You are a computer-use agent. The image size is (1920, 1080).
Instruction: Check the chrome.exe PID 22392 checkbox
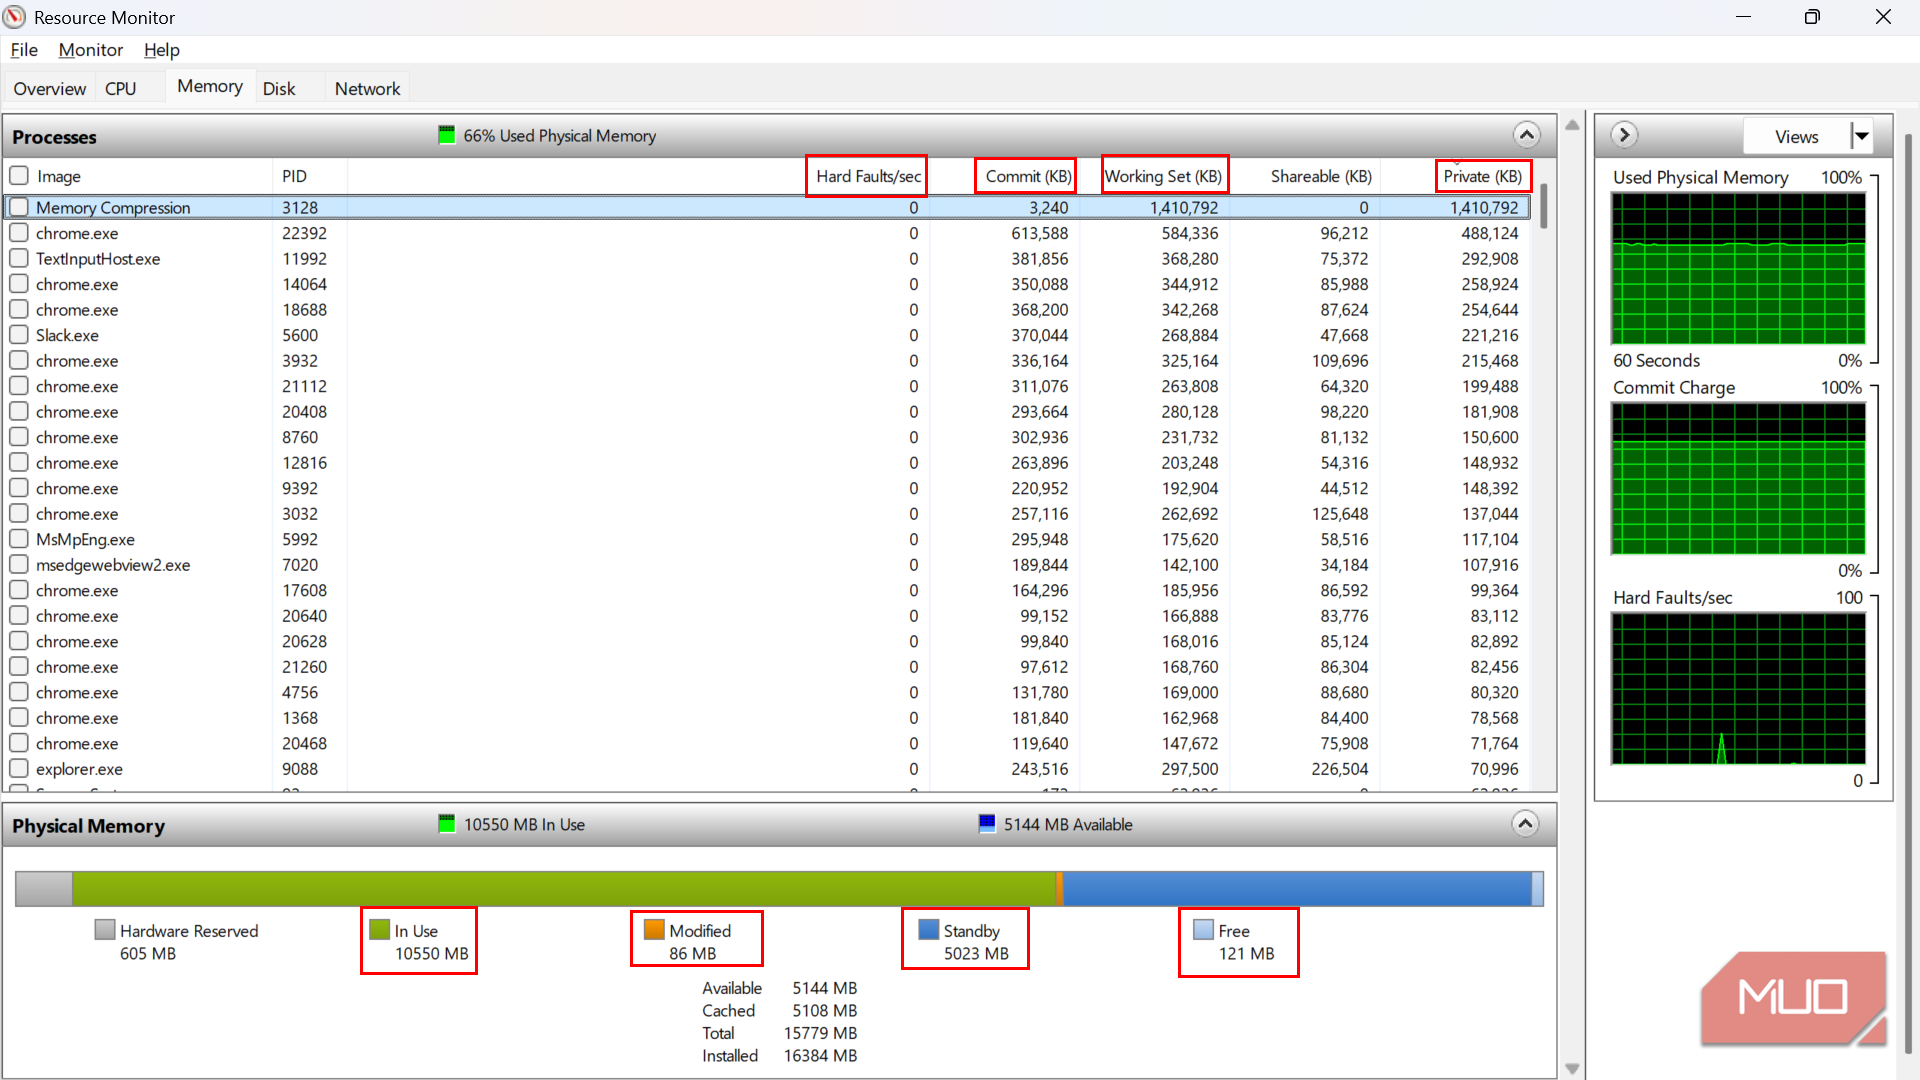(19, 233)
